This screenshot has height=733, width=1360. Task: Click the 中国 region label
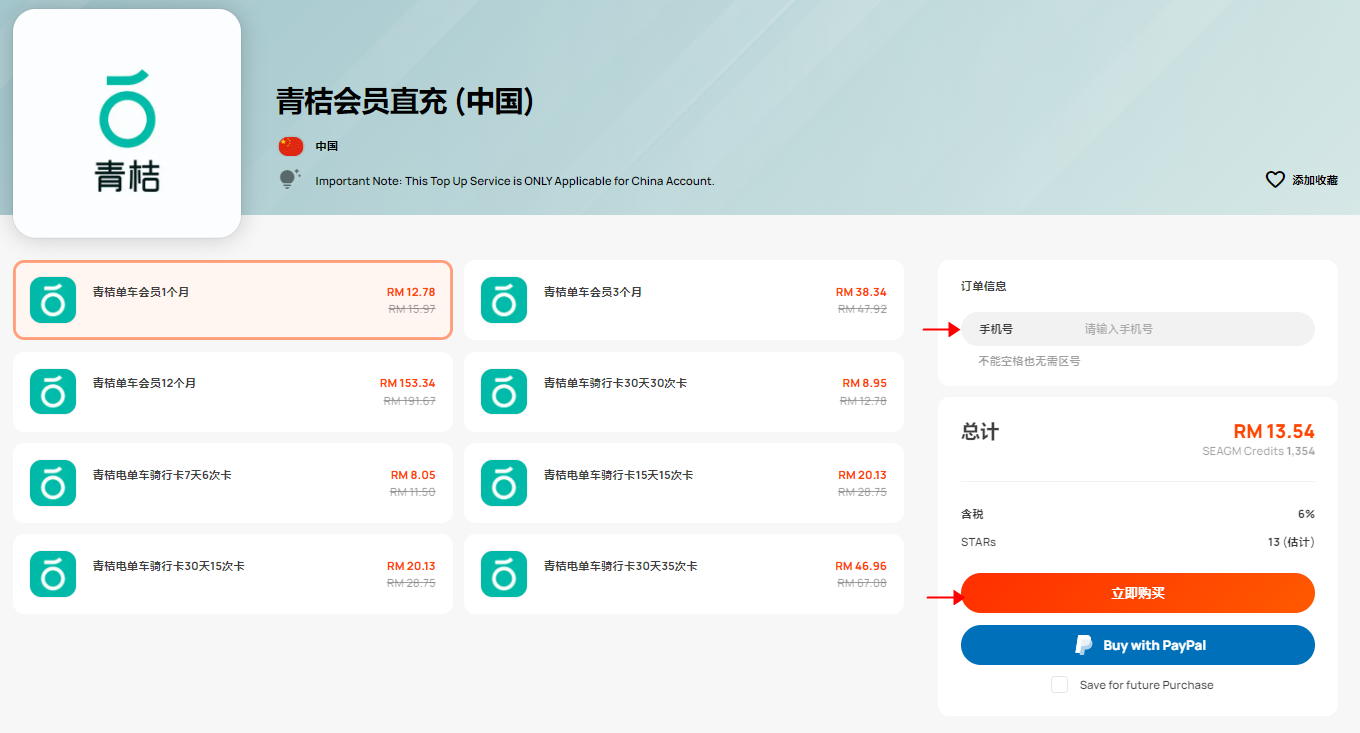click(327, 146)
